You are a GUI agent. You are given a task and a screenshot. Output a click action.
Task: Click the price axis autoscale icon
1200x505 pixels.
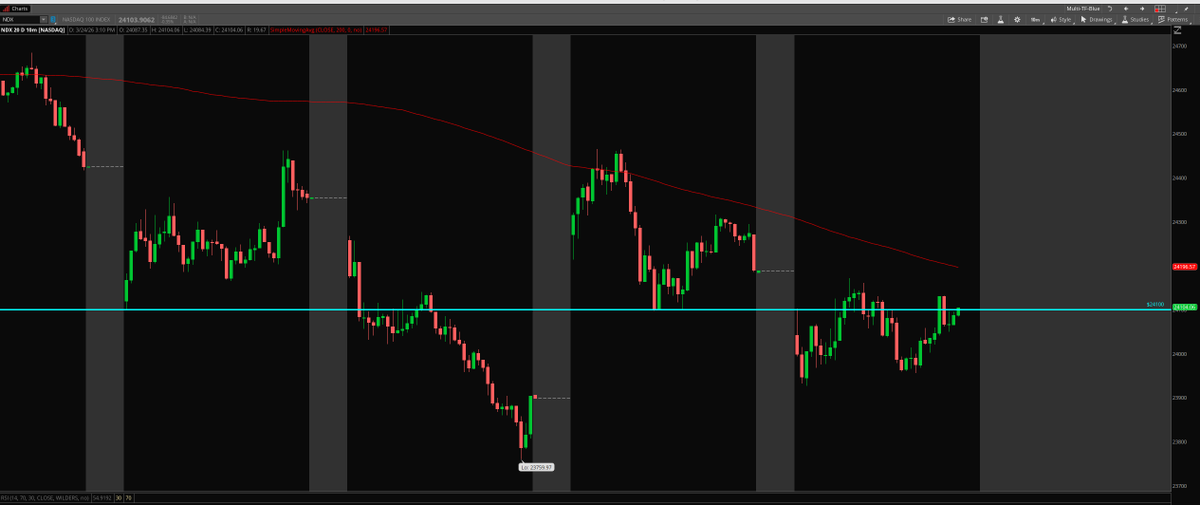[1177, 30]
